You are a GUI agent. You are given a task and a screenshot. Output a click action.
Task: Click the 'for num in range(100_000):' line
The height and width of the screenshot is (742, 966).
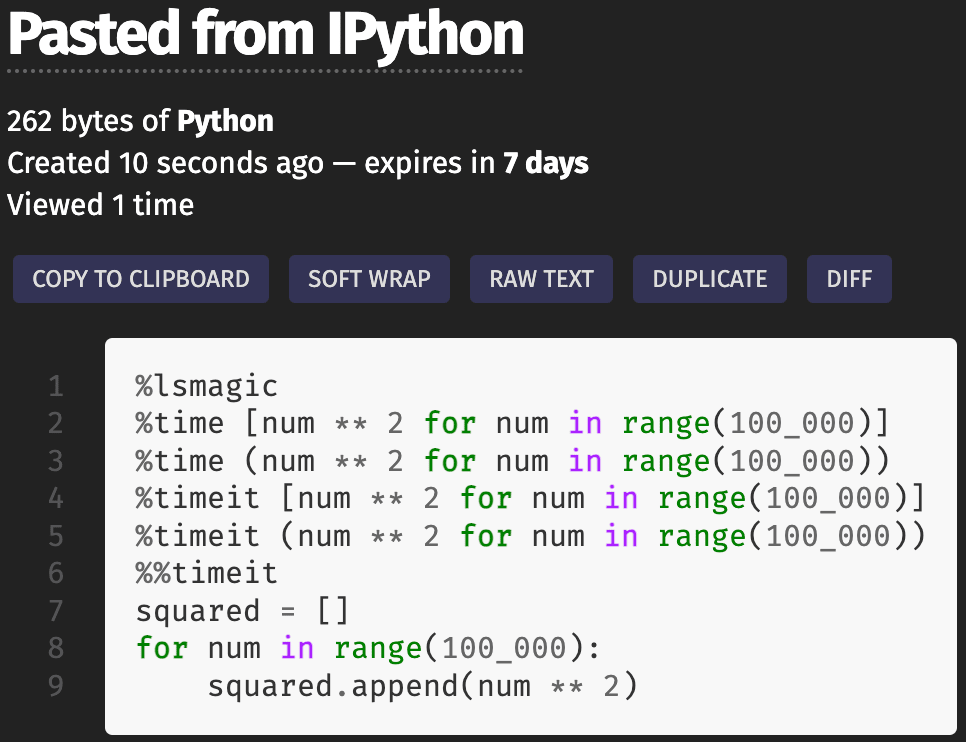click(368, 648)
